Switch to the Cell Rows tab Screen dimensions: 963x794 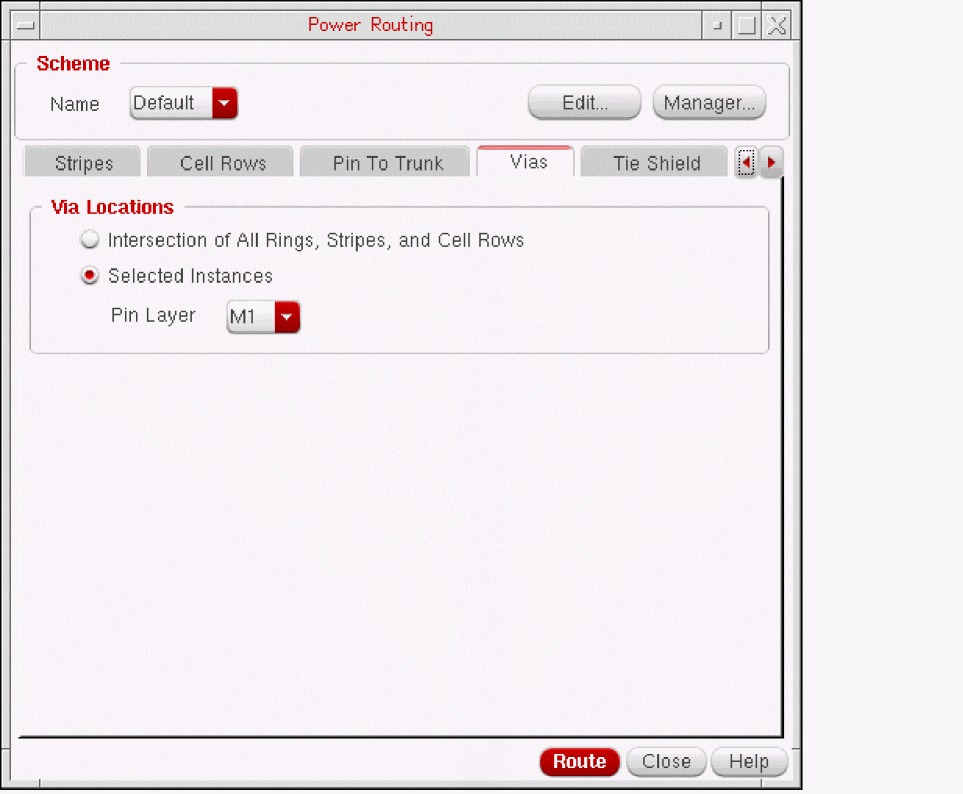222,163
